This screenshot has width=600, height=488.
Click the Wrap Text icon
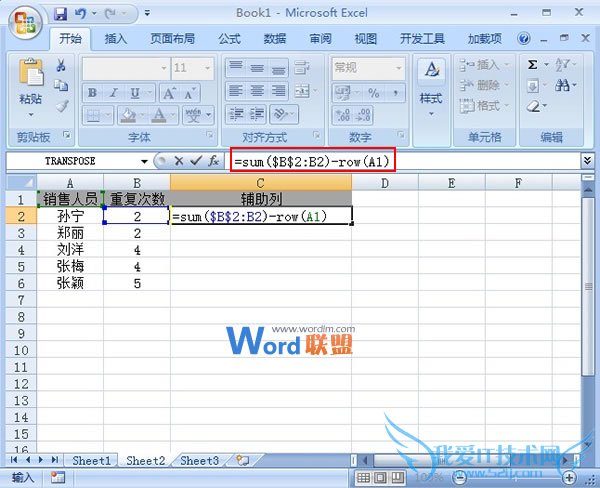(302, 68)
